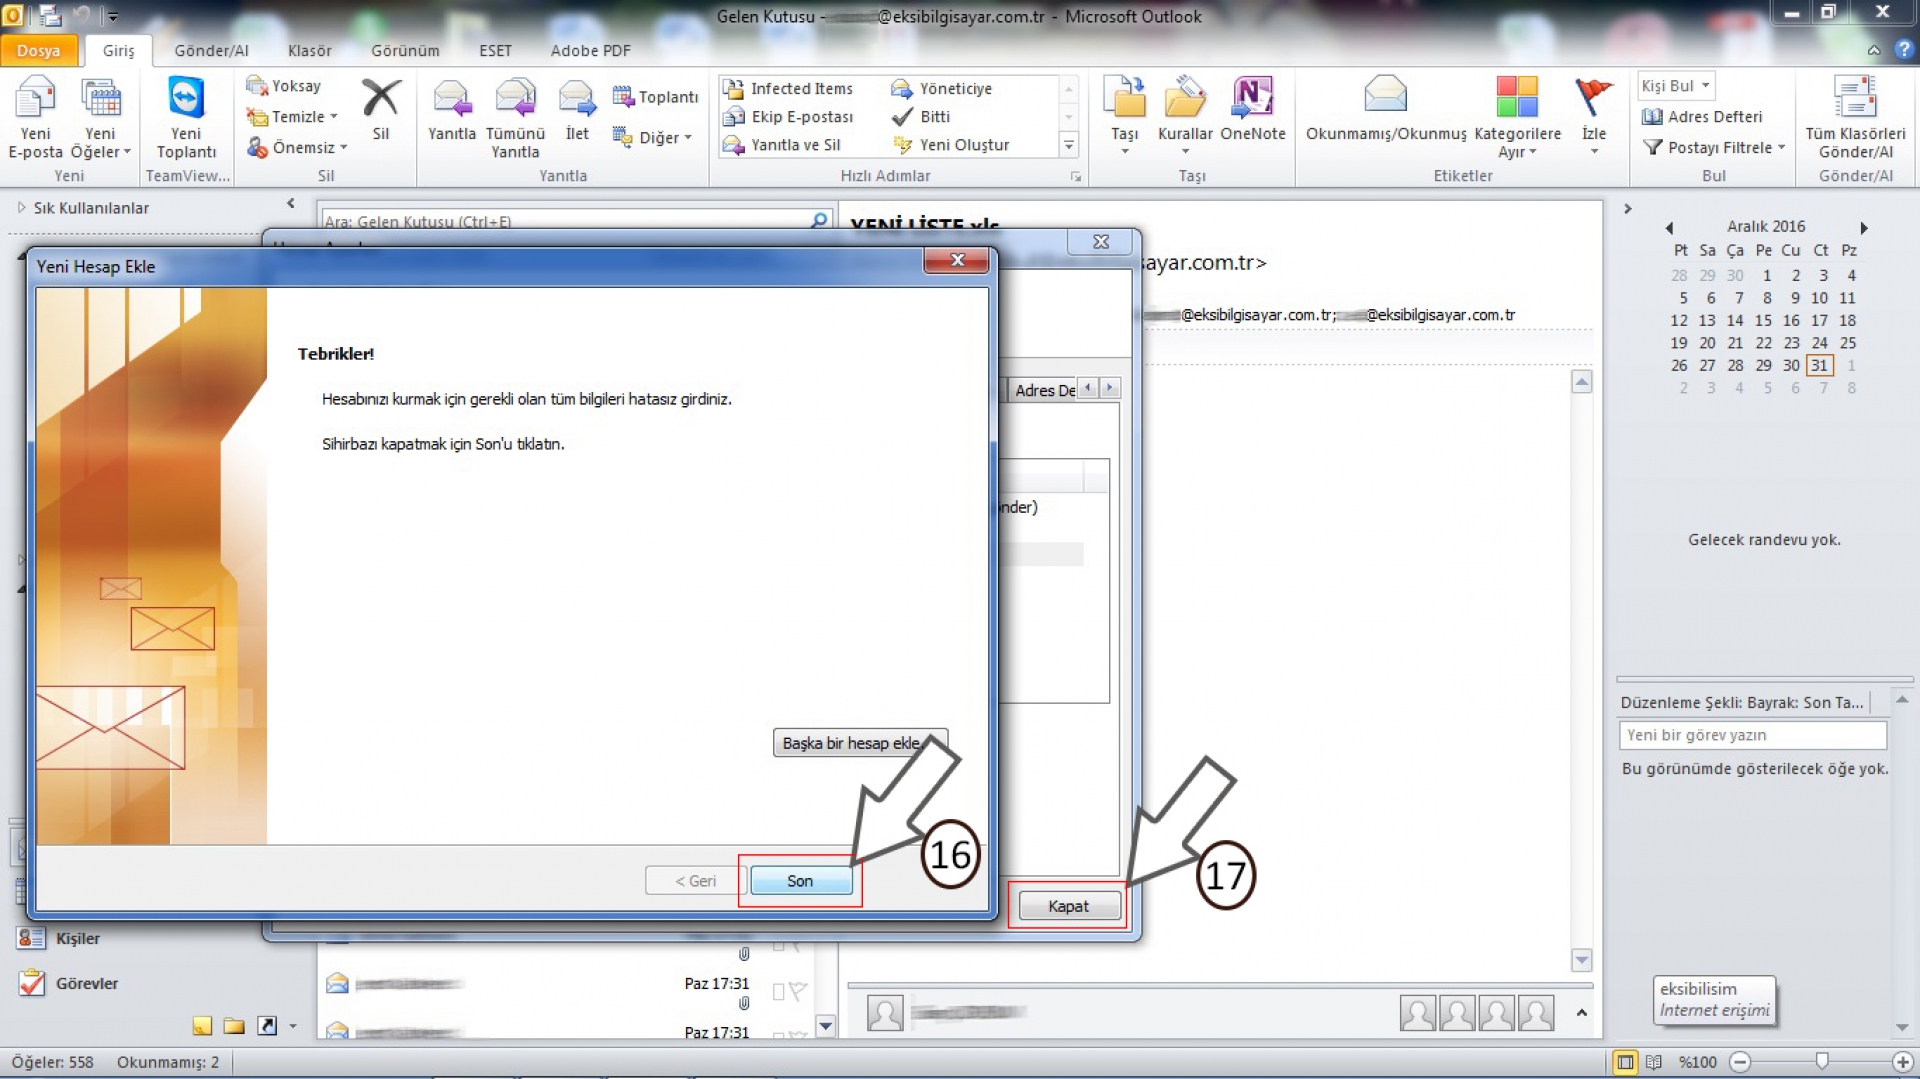Adjust the zoom slider in status bar

(1822, 1062)
